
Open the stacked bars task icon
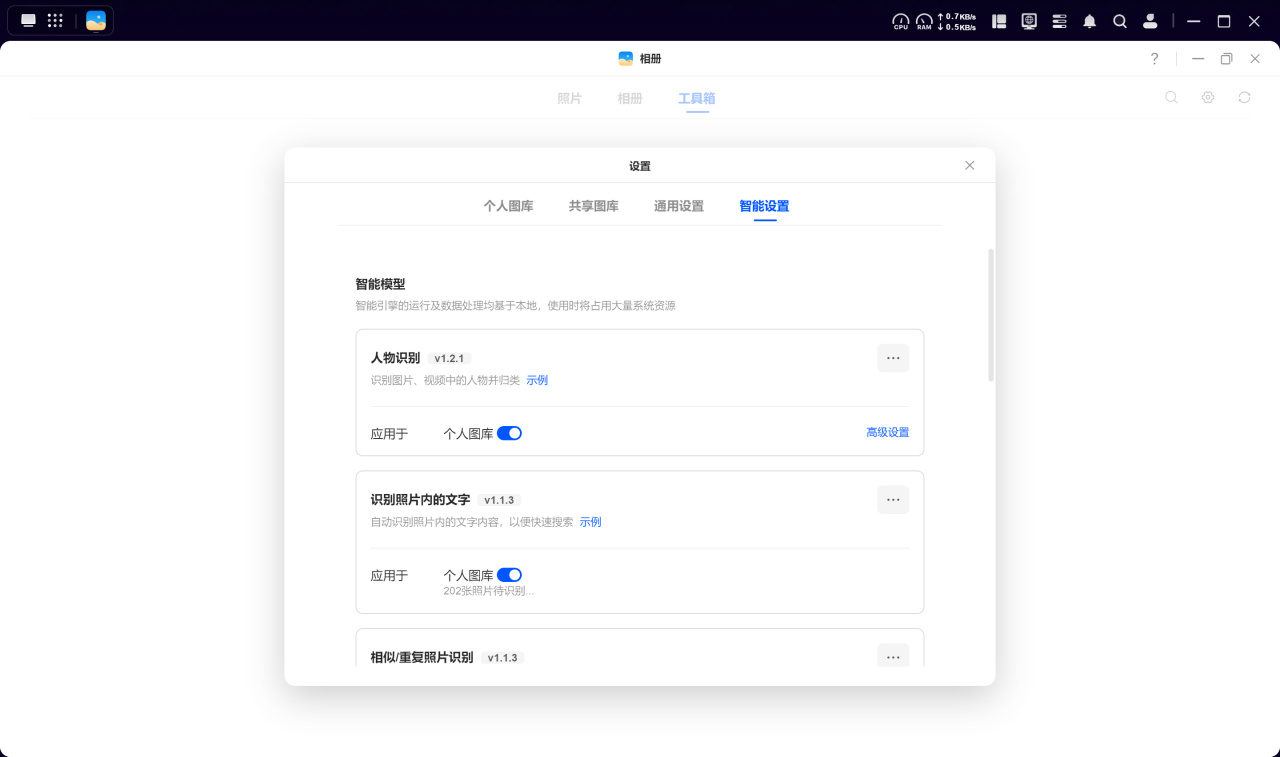[x=1060, y=21]
